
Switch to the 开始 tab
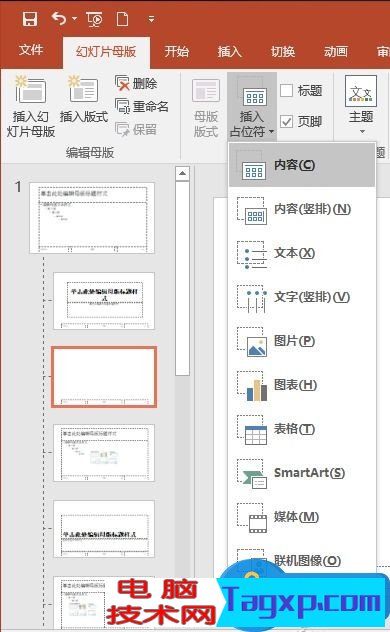point(176,51)
